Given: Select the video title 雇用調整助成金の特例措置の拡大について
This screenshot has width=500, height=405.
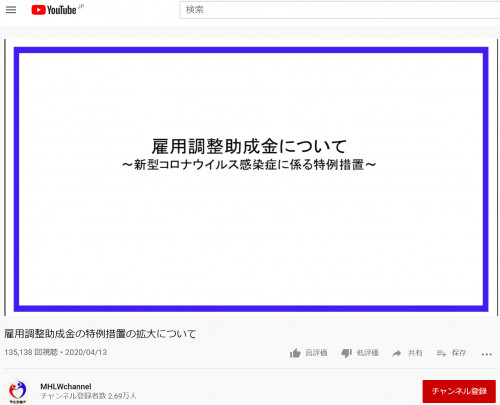Looking at the screenshot, I should pos(100,334).
